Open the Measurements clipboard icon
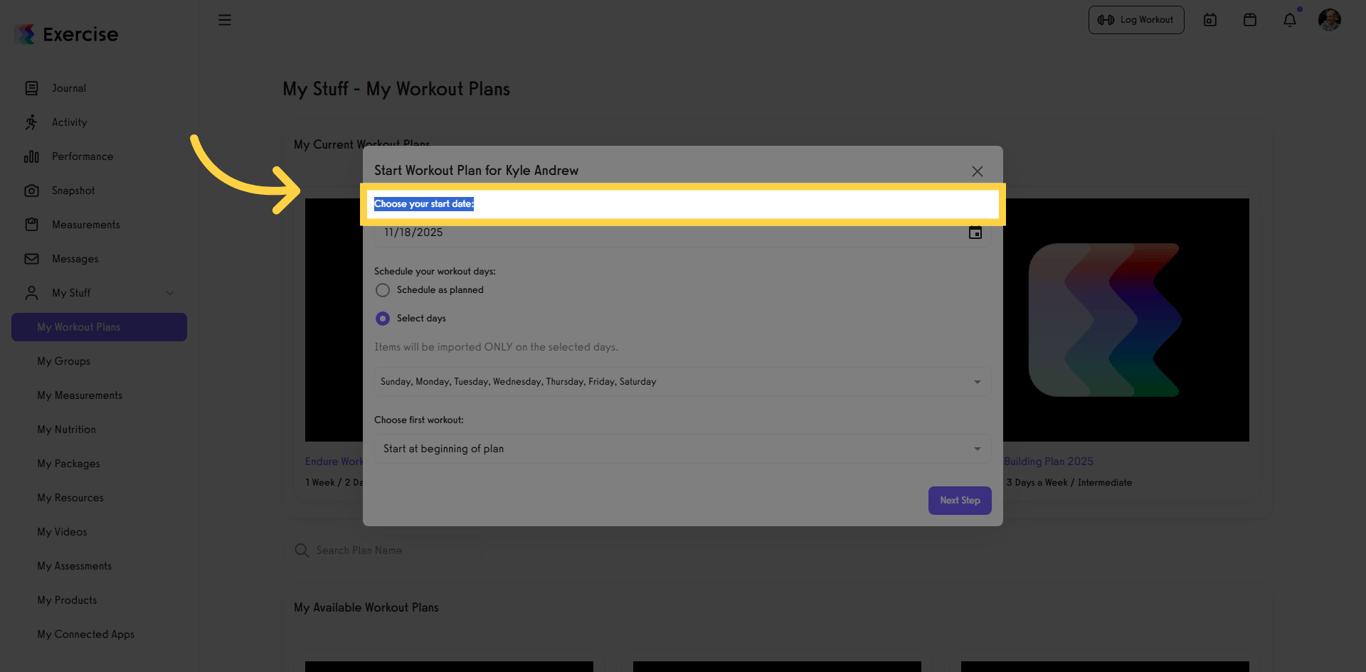 [33, 224]
